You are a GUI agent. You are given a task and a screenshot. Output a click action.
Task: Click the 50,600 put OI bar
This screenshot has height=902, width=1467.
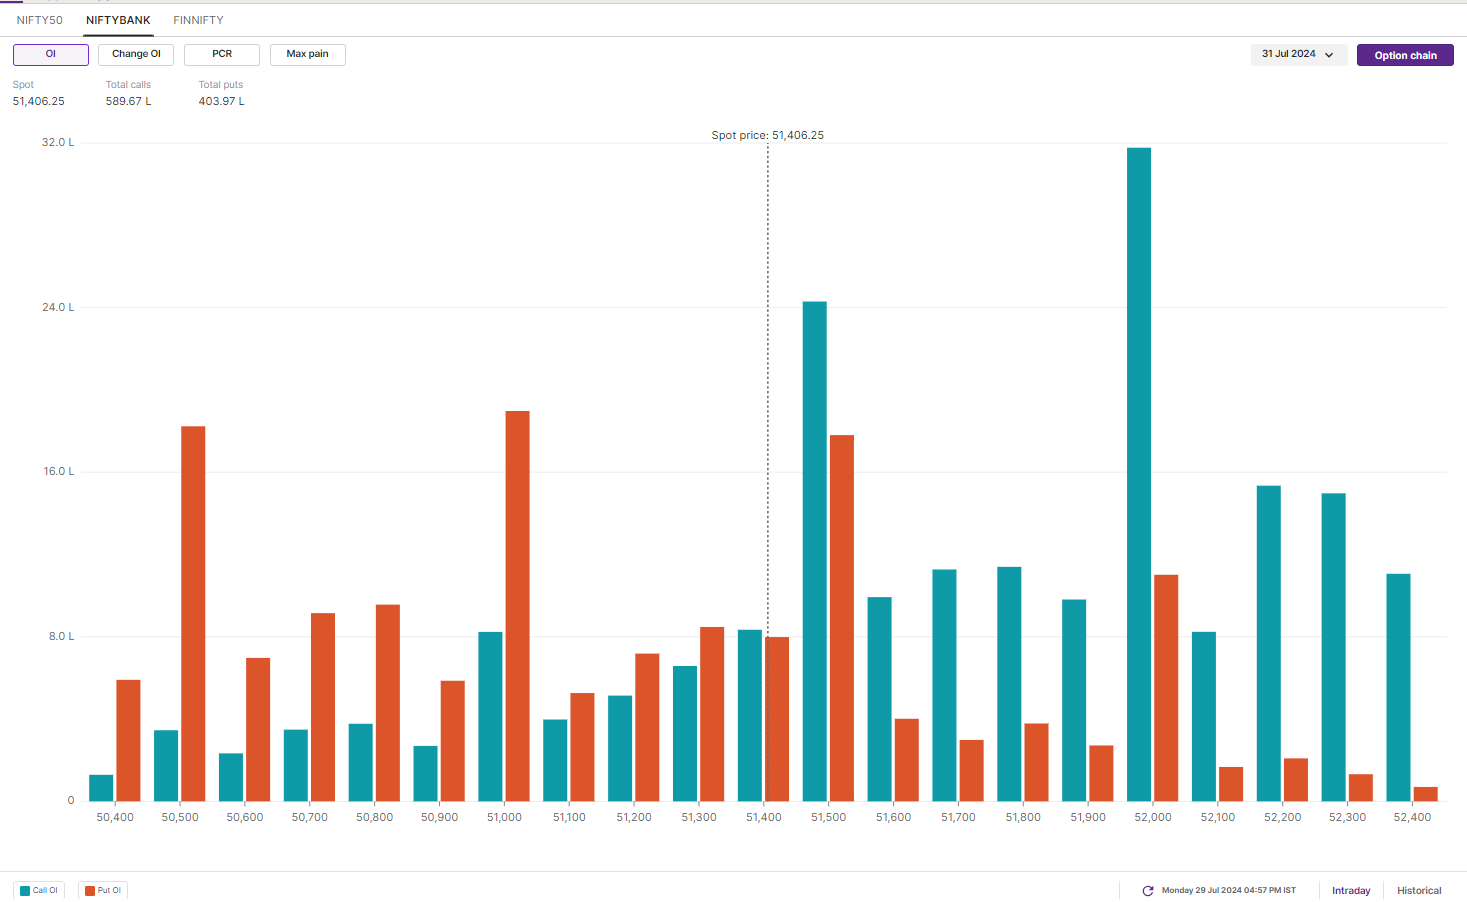(258, 729)
